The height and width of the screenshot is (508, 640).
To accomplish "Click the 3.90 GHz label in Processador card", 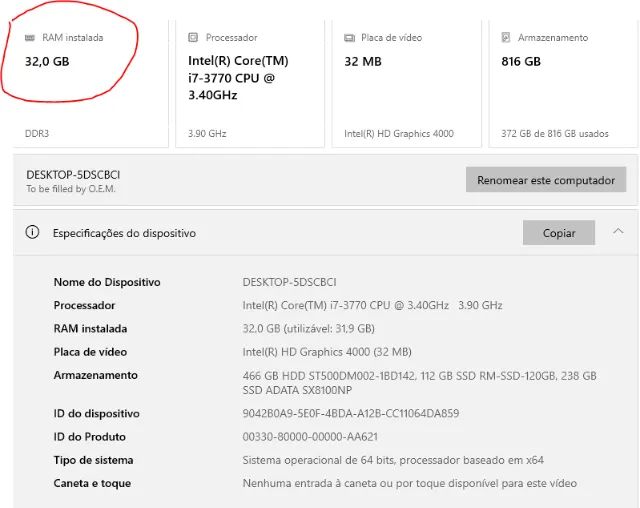I will coord(207,133).
